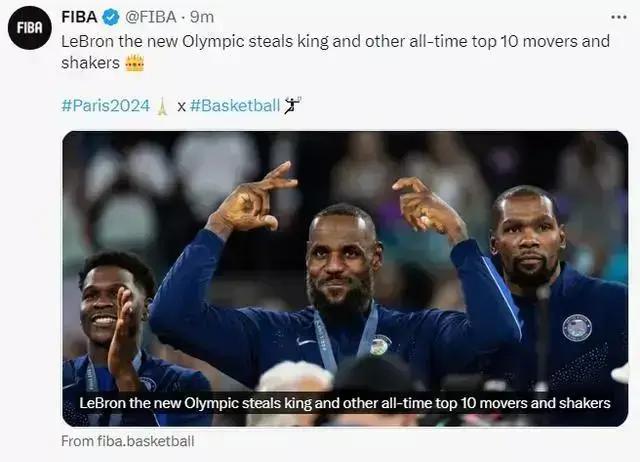640x462 pixels.
Task: Click the headline caption overlay on image
Action: (344, 403)
